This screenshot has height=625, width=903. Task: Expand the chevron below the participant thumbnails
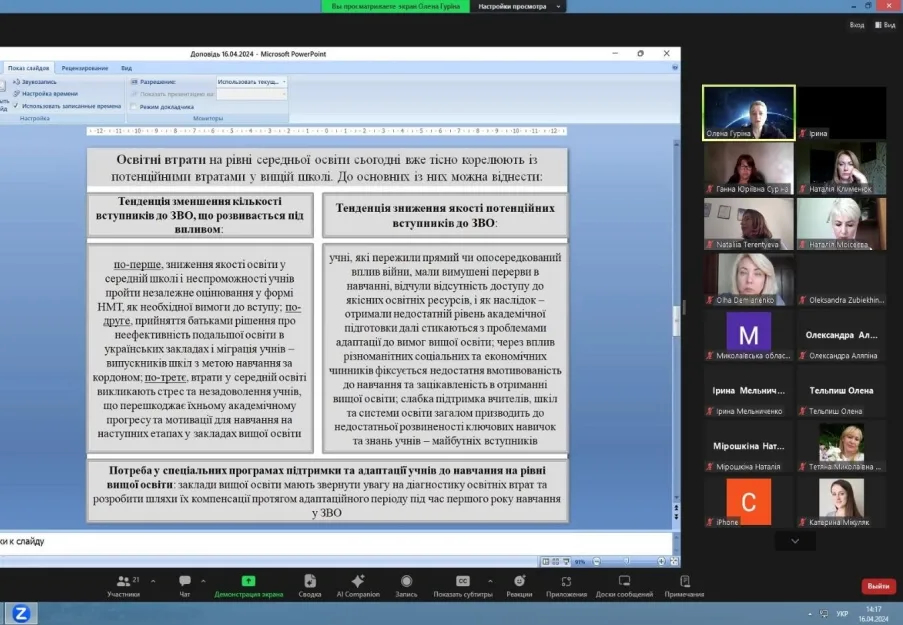(795, 541)
